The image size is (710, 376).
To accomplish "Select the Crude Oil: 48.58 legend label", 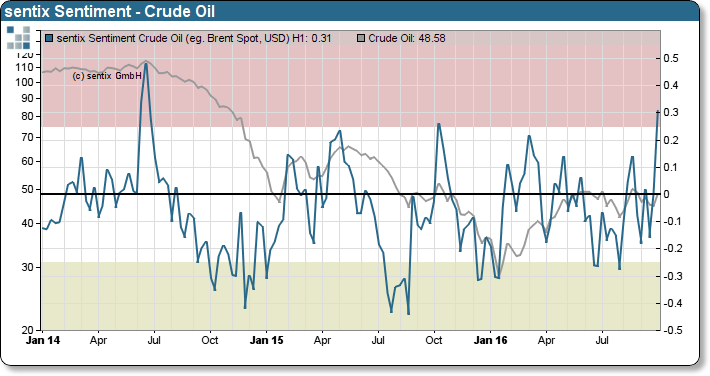I will [407, 39].
